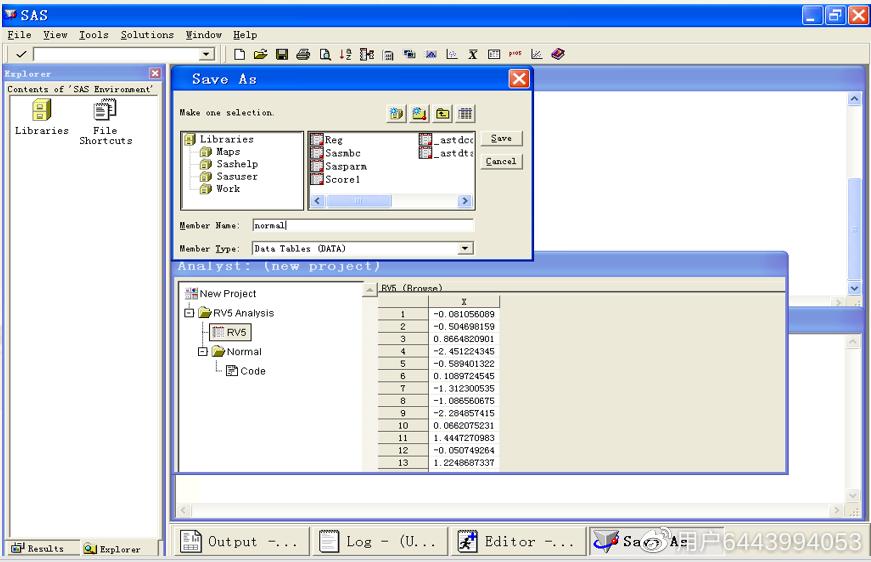Click the Open folder toolbar icon

click(260, 54)
